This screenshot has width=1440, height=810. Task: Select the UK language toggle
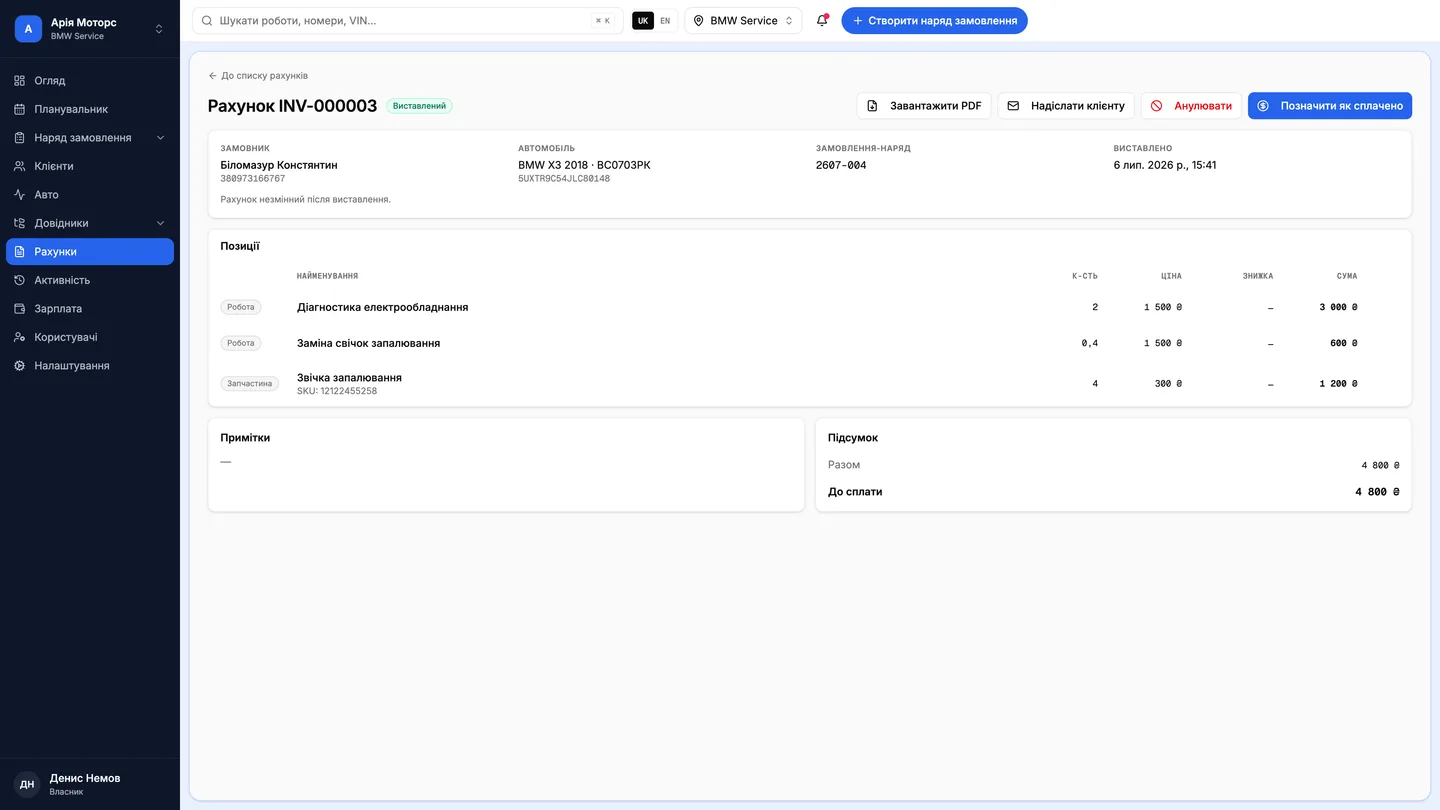(x=642, y=20)
